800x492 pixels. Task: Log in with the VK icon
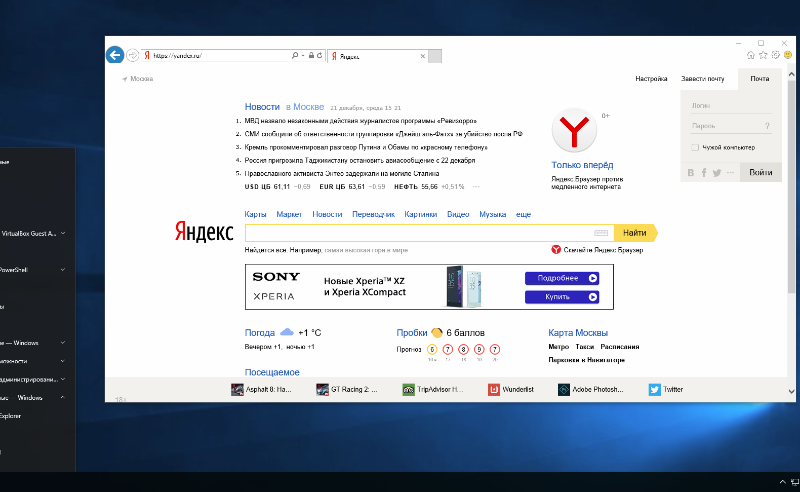click(x=690, y=173)
